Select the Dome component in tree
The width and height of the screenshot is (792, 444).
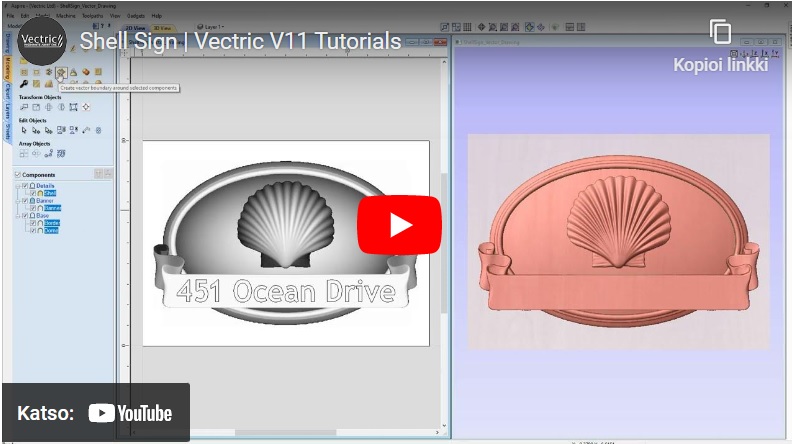point(51,230)
